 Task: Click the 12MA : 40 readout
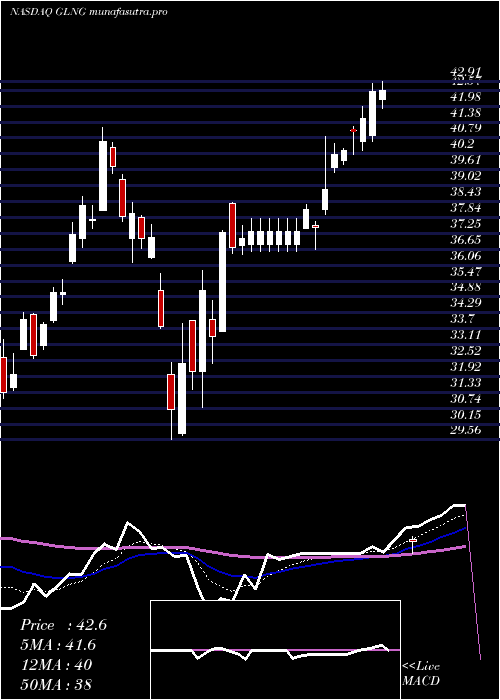click(56, 665)
